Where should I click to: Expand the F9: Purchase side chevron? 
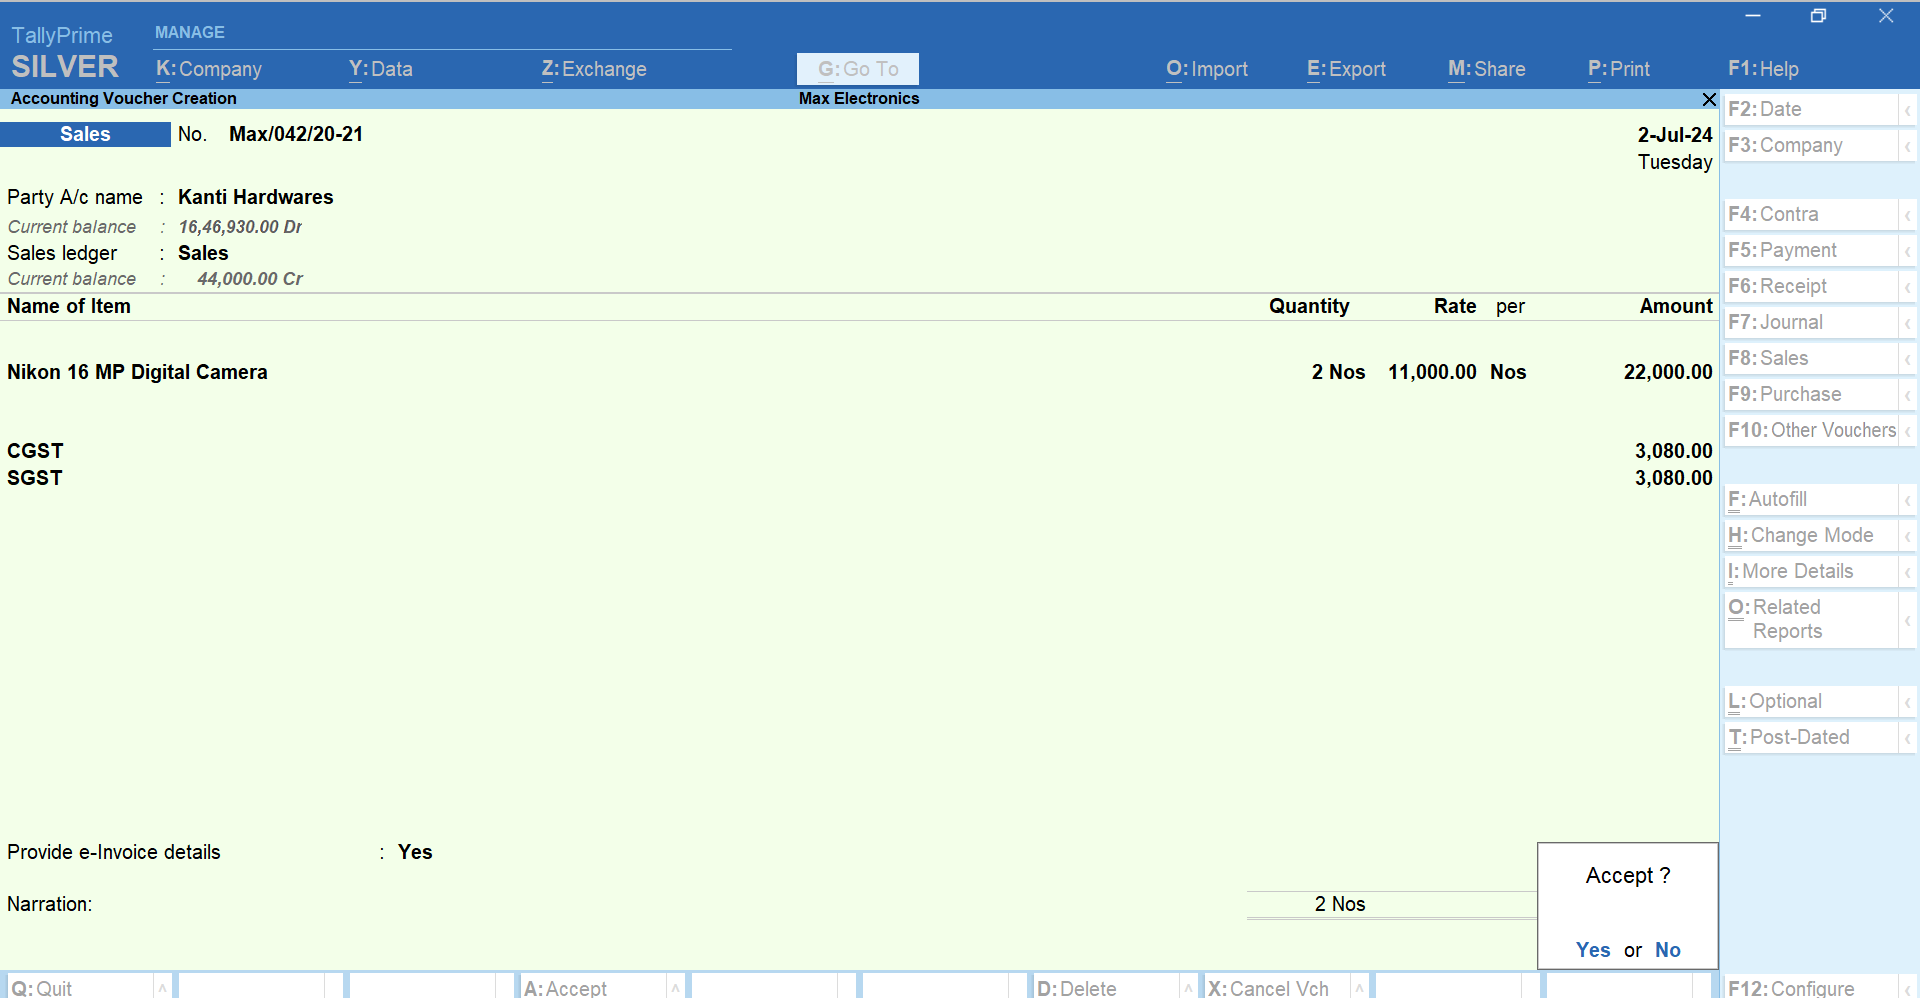[x=1908, y=395]
